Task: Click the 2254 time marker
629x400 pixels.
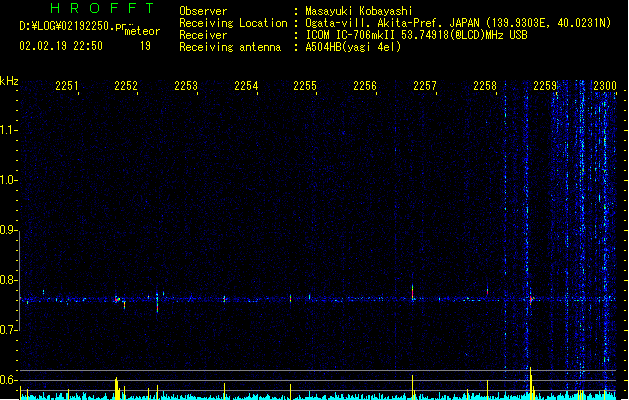Action: pos(246,86)
